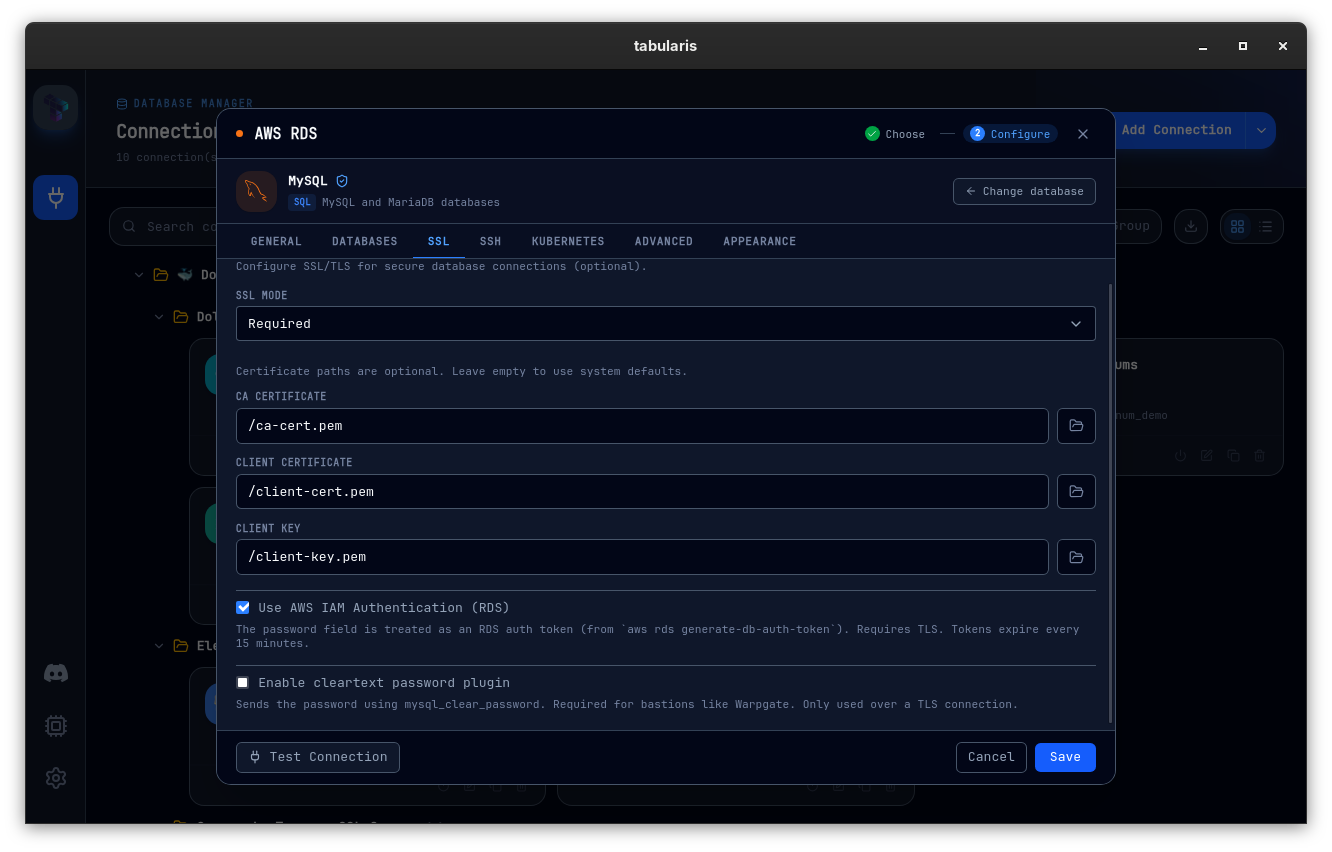Click the AWS RDS connection name title

point(286,134)
